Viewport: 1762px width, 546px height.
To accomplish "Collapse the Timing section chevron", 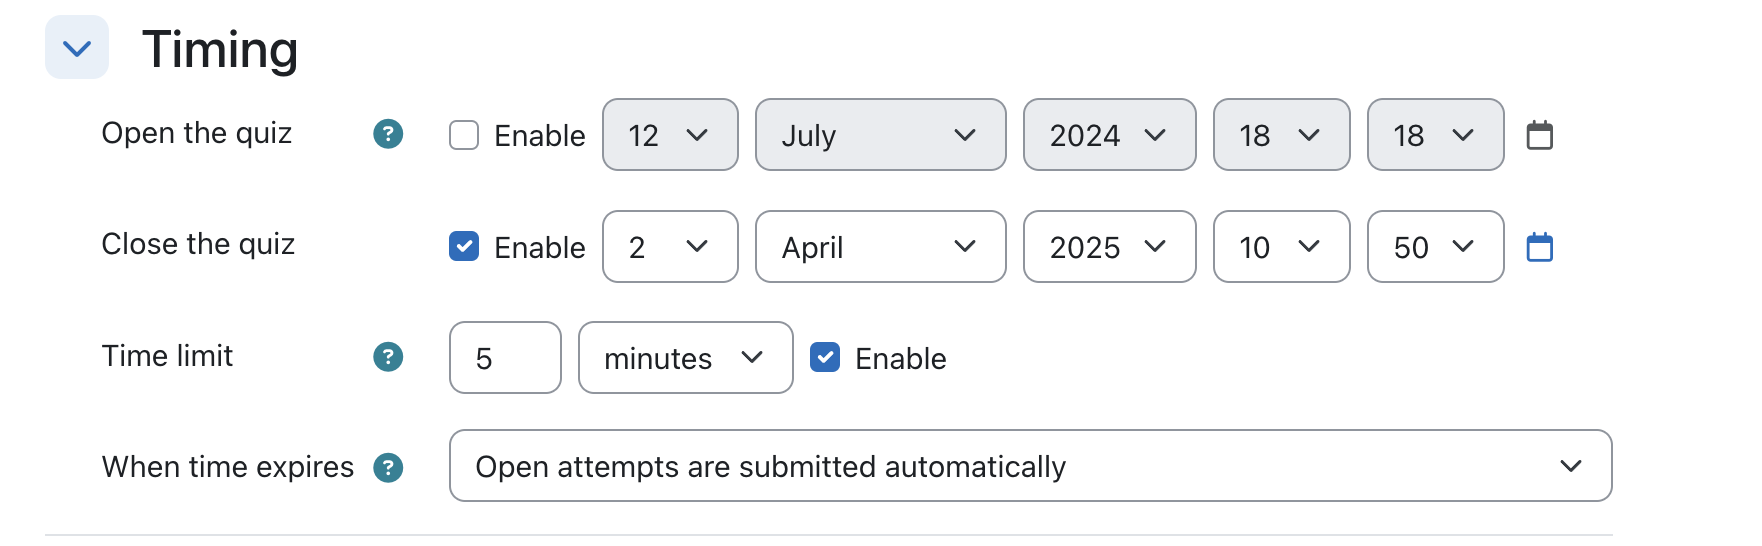I will 77,47.
